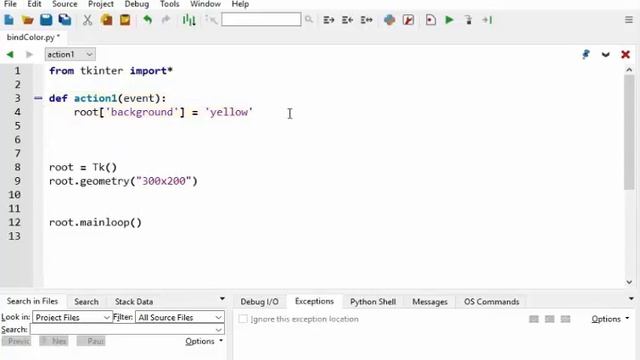The width and height of the screenshot is (640, 360).
Task: Click the magnifier search icon in toolbar
Action: (x=309, y=20)
